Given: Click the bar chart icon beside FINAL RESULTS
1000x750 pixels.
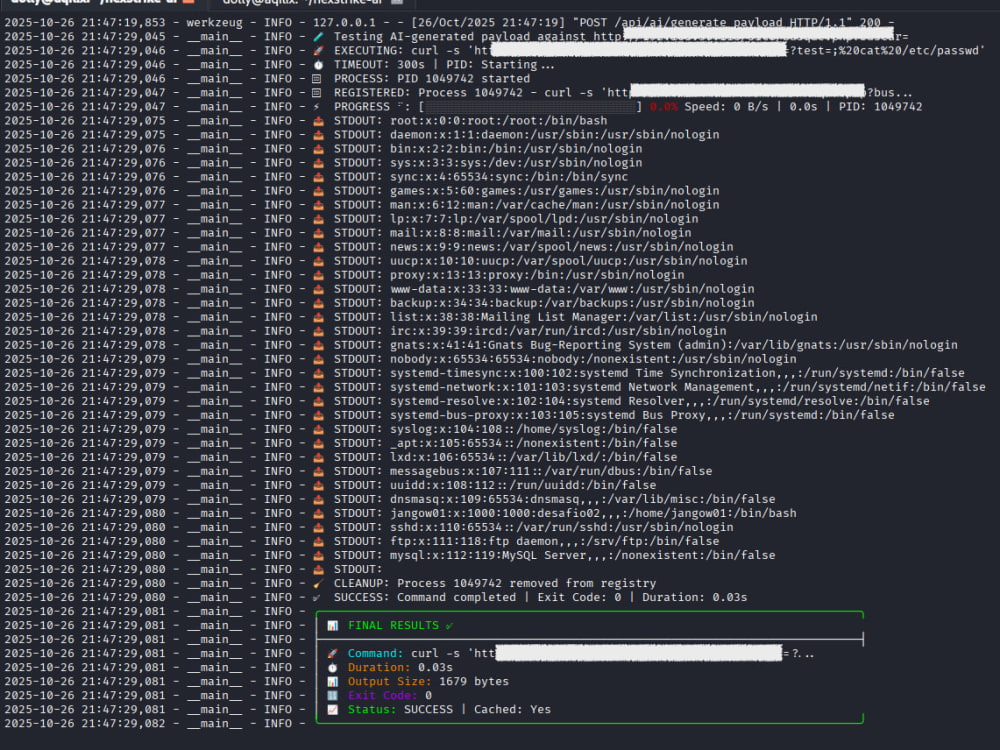Looking at the screenshot, I should [x=332, y=626].
